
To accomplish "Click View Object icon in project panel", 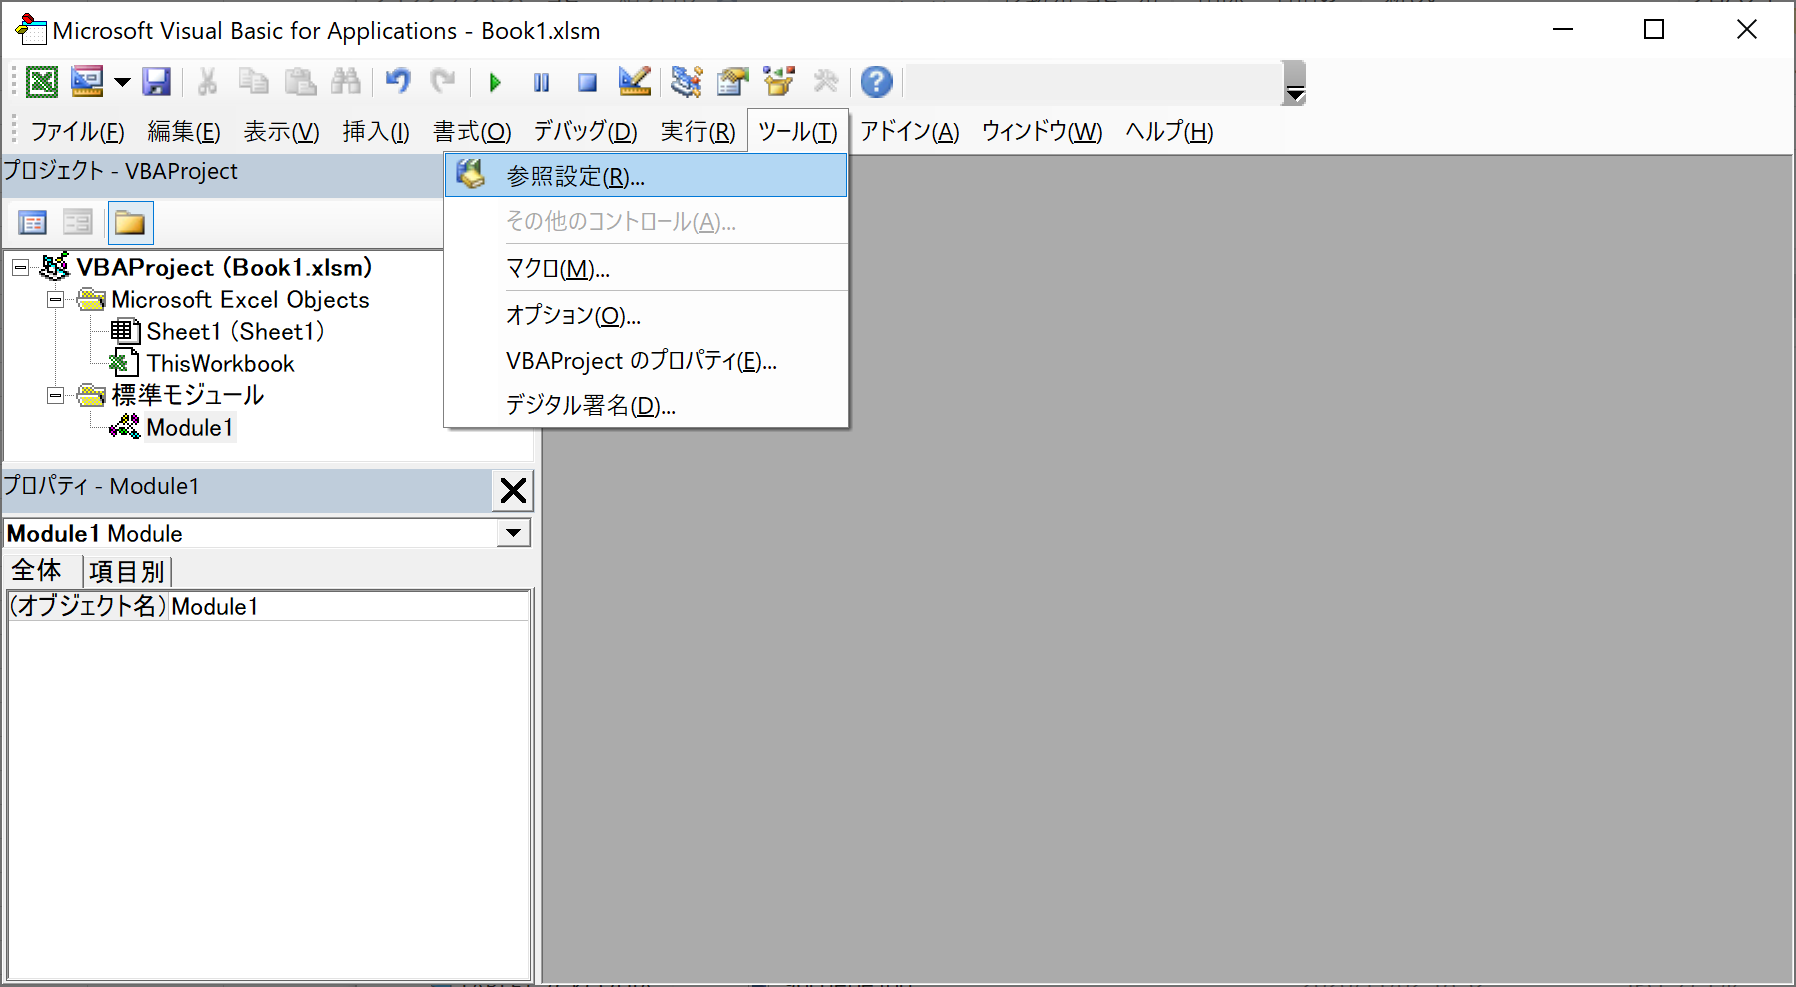I will pyautogui.click(x=78, y=222).
